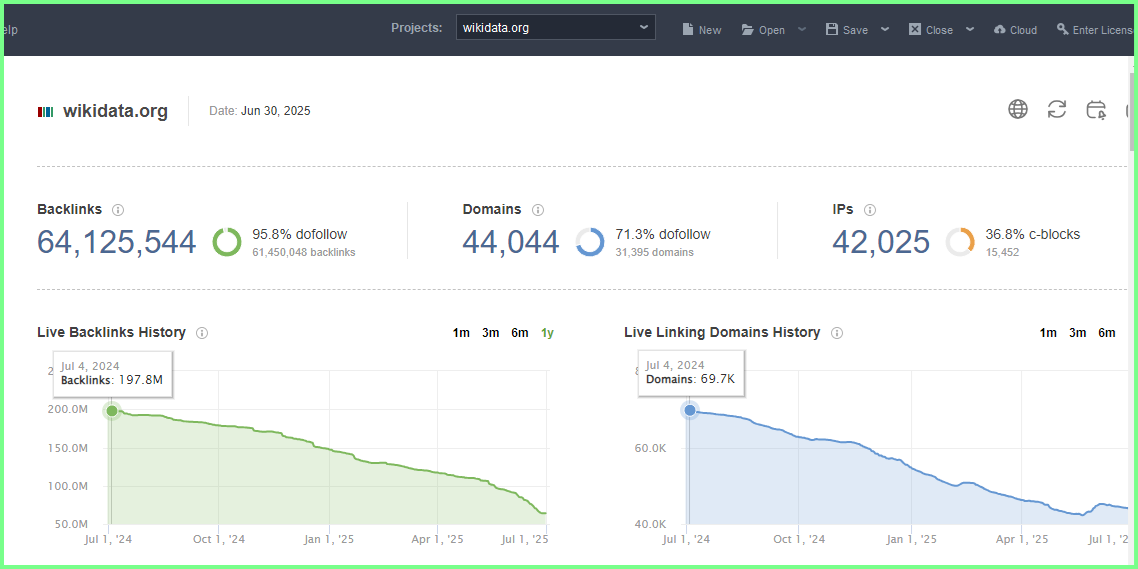Open the Projects dropdown showing wikidata.org

point(555,28)
